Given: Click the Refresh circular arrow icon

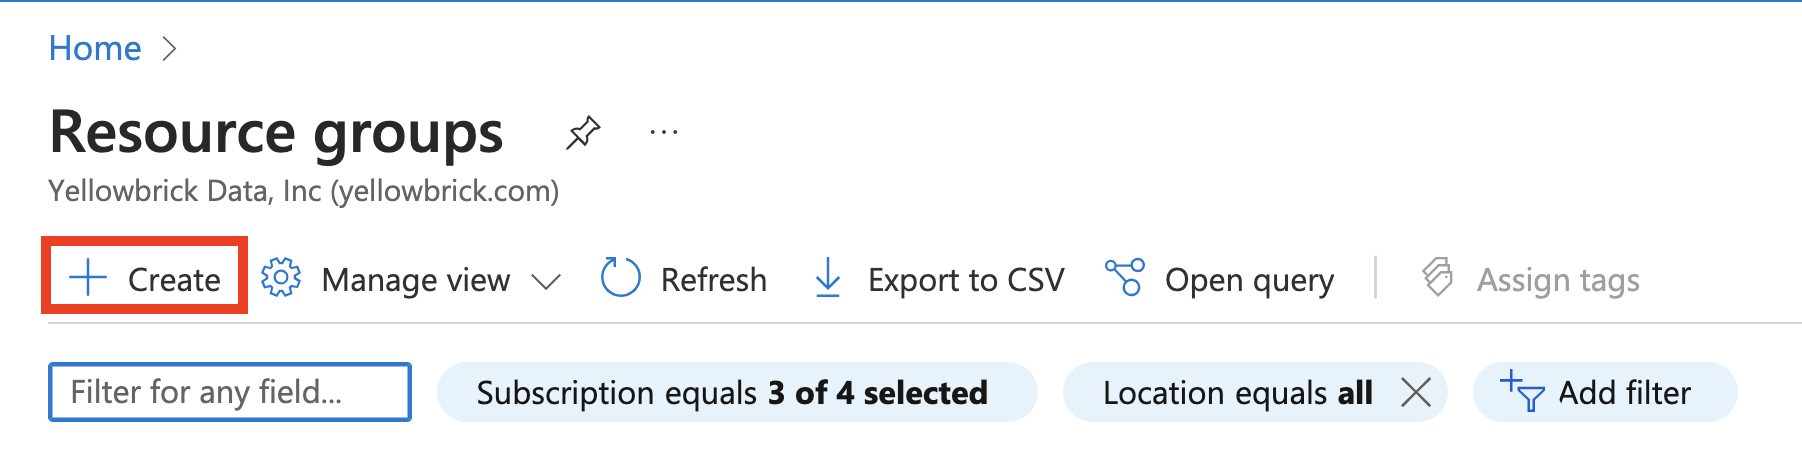Looking at the screenshot, I should pyautogui.click(x=620, y=278).
